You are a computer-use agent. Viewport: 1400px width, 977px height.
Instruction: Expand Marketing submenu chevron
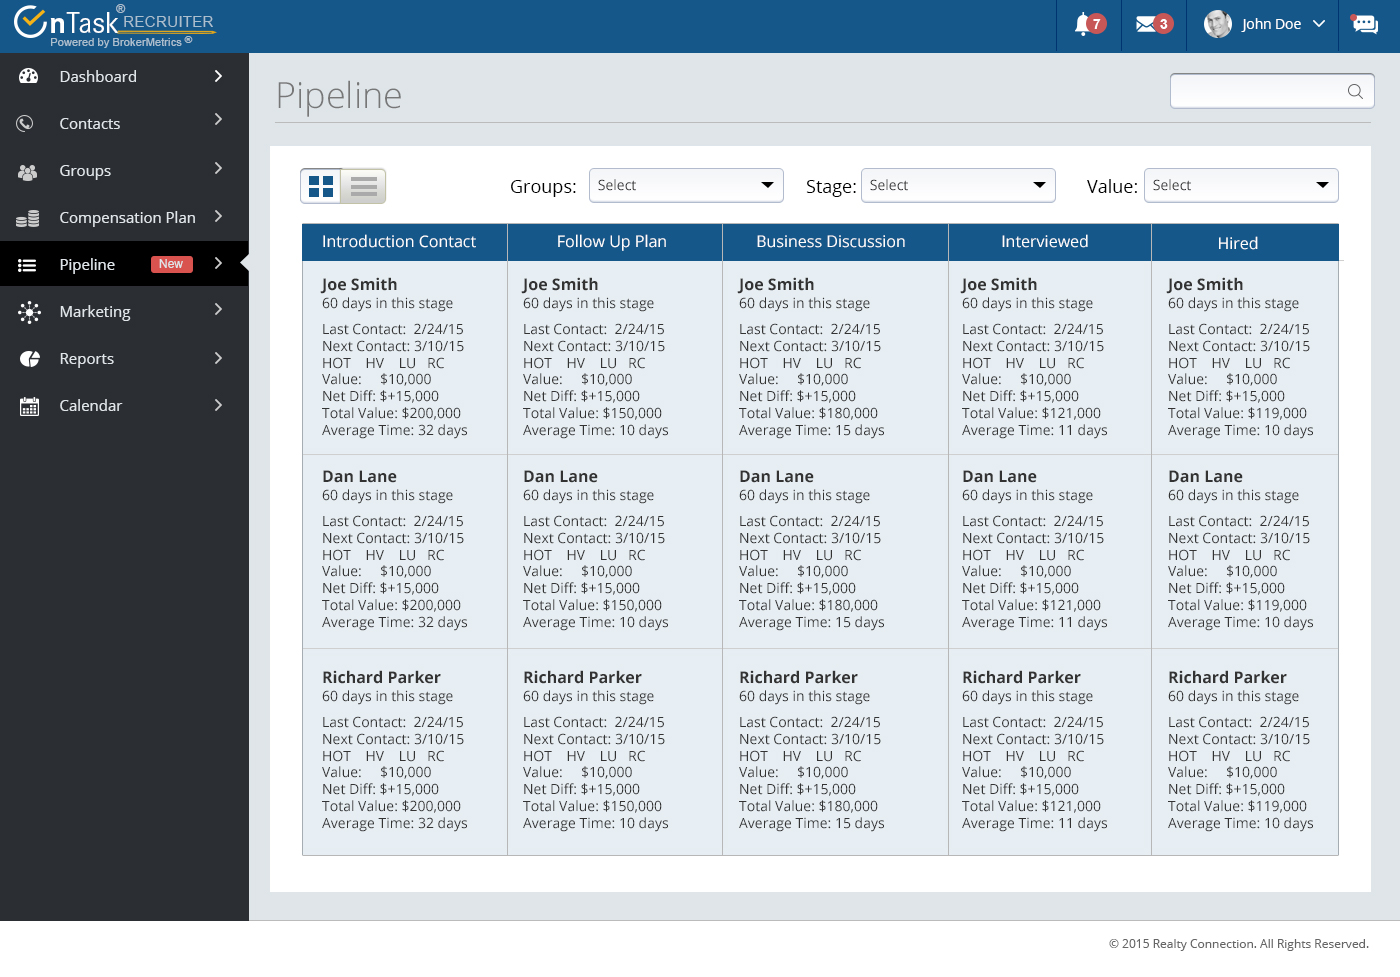[x=218, y=310]
